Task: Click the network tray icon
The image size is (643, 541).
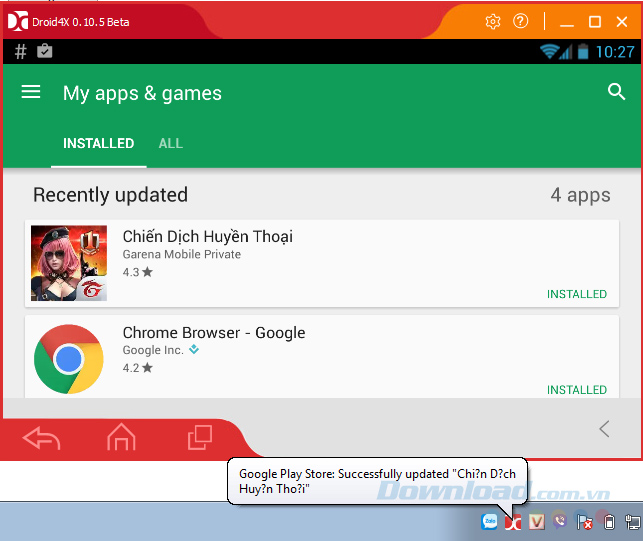Action: 632,521
